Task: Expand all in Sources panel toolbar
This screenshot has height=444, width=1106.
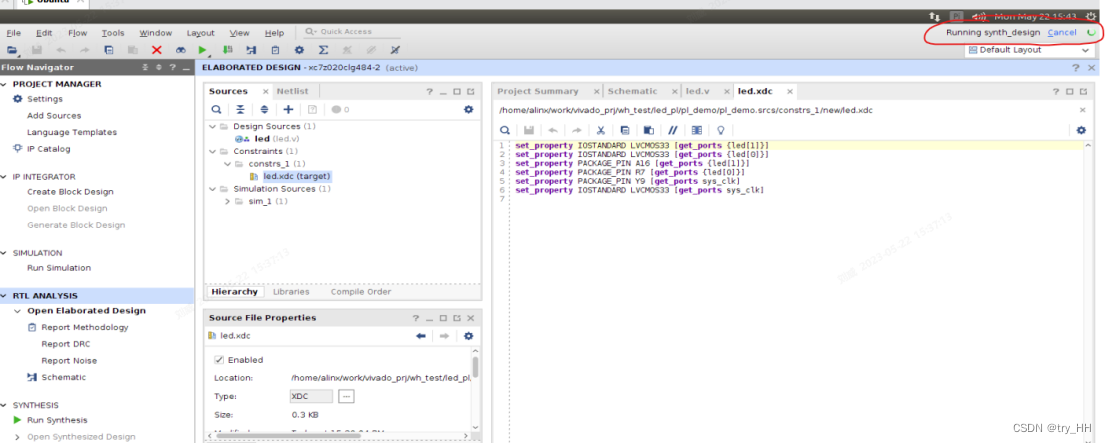Action: tap(265, 109)
